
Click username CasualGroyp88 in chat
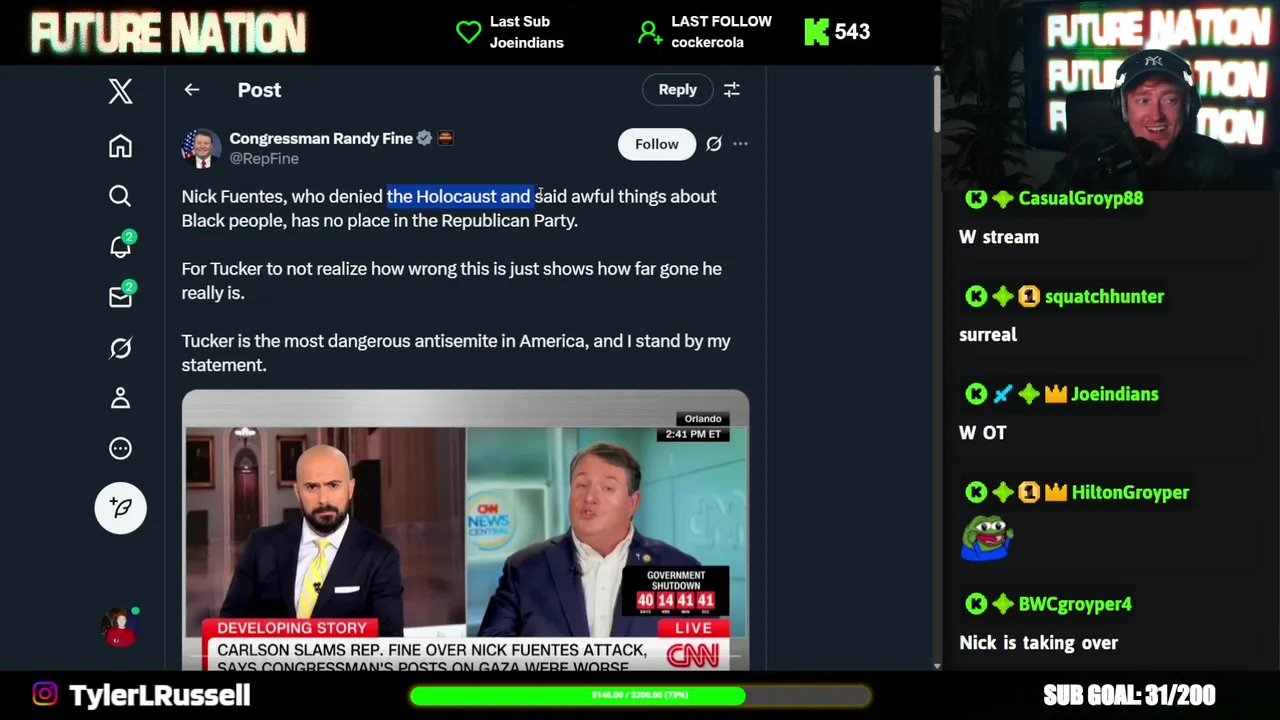1080,198
